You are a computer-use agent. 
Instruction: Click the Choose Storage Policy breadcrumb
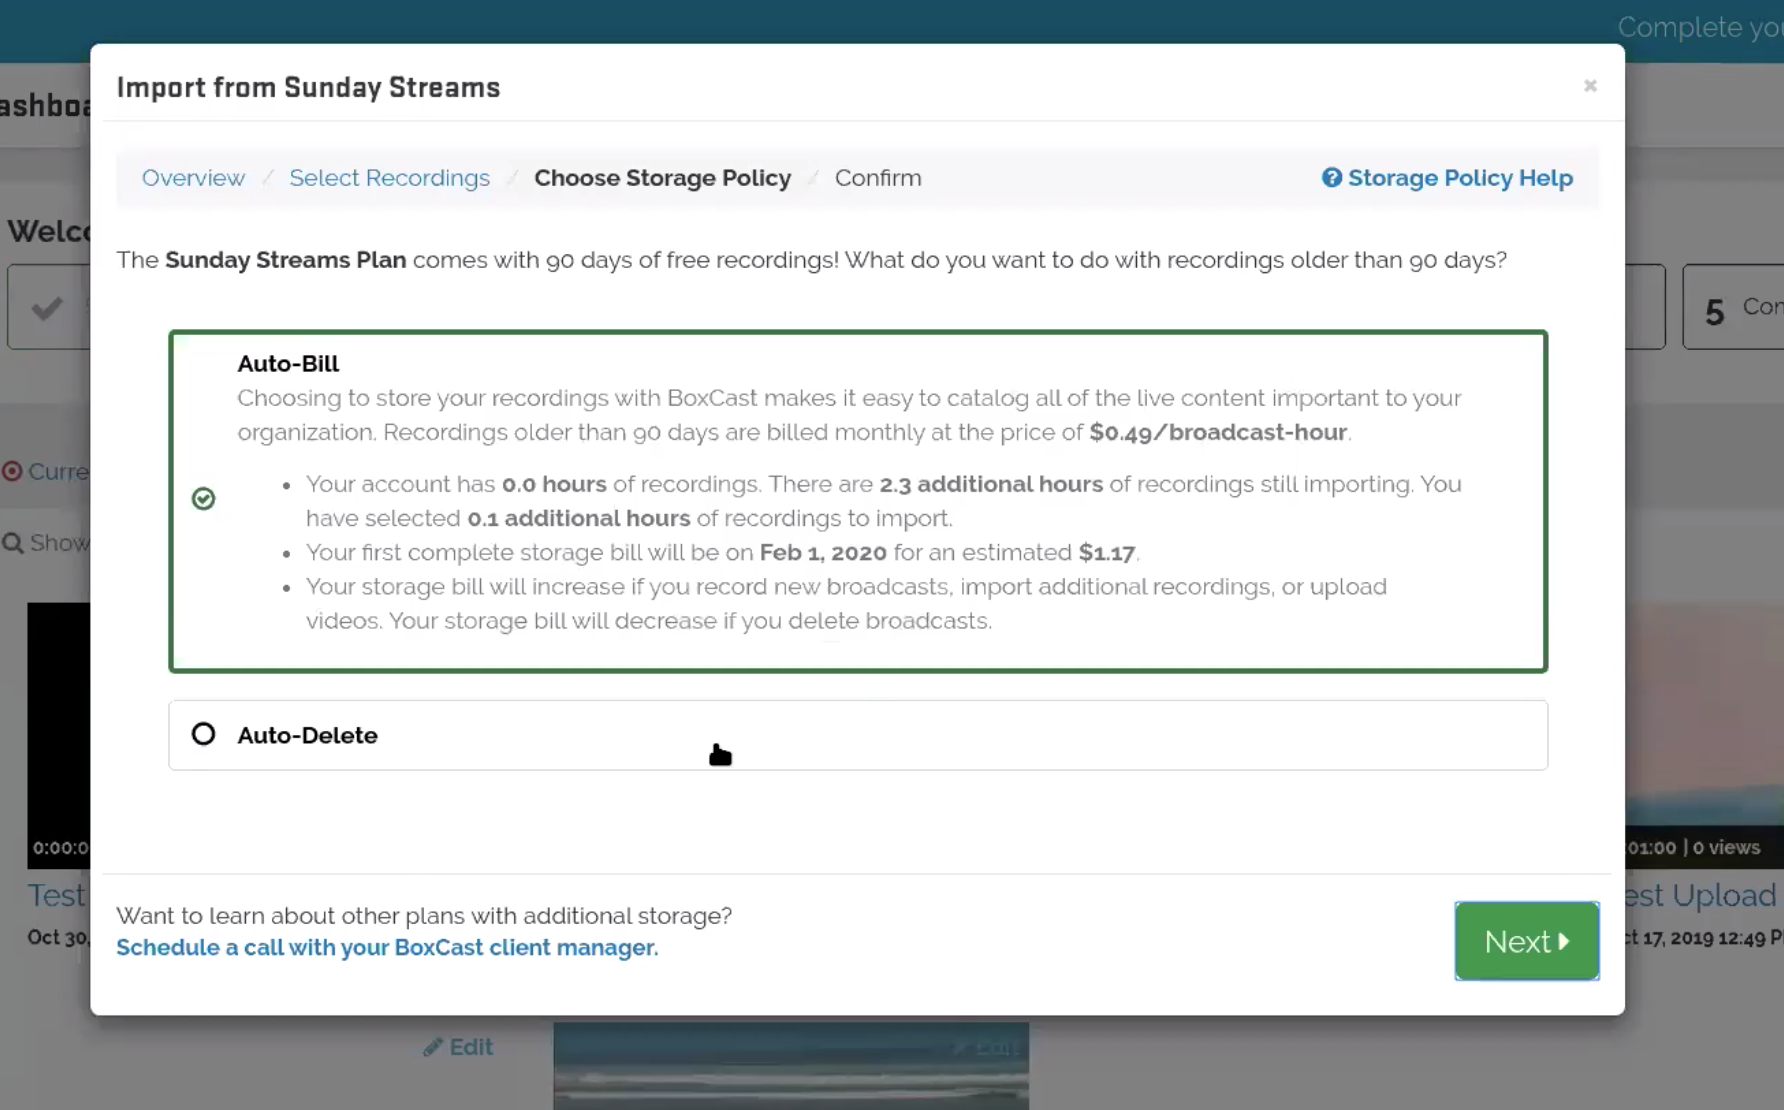pos(662,178)
